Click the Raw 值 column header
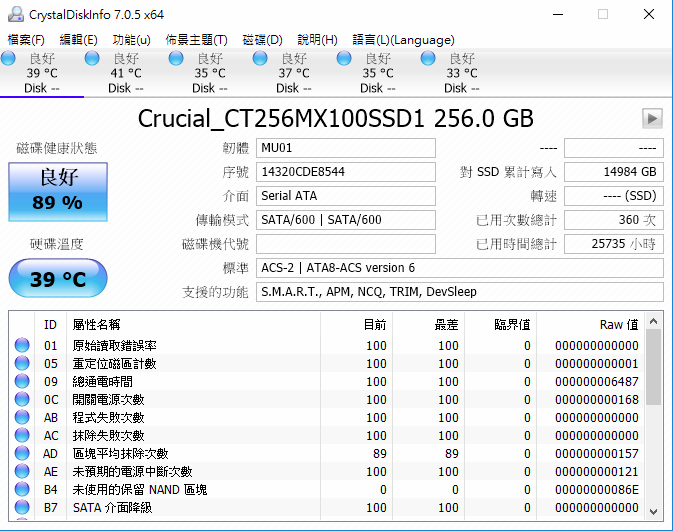The width and height of the screenshot is (673, 531). tap(590, 325)
